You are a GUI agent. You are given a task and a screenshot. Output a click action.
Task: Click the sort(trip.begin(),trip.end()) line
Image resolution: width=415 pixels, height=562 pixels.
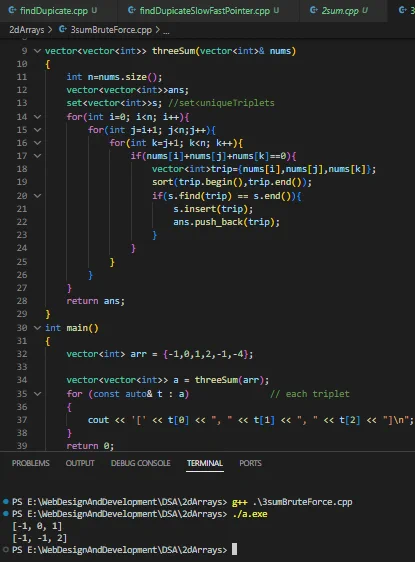pos(232,182)
